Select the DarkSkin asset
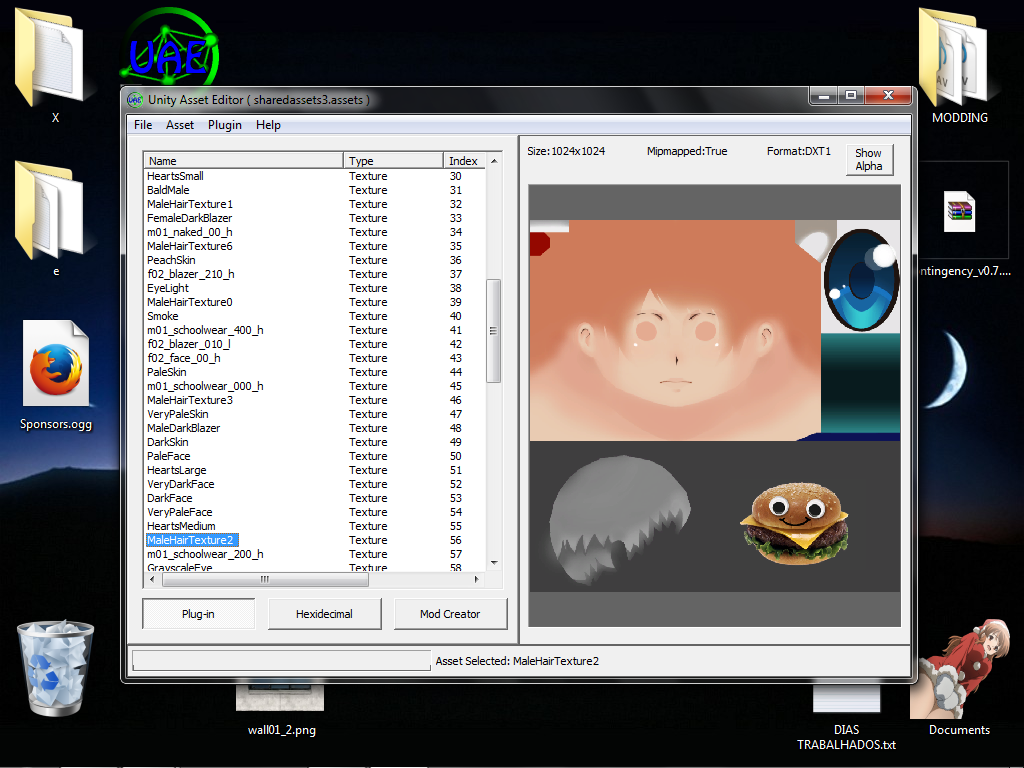The height and width of the screenshot is (768, 1024). tap(315, 442)
